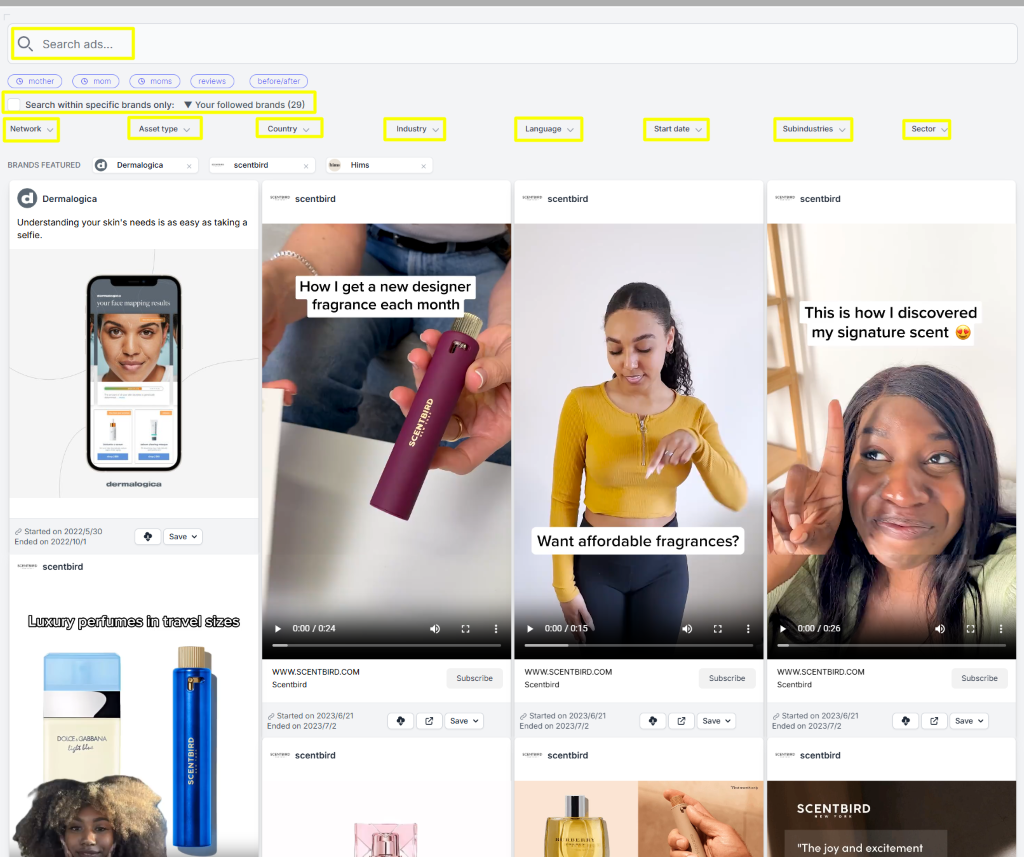Expand 'Your followed brands (29)' list
The height and width of the screenshot is (857, 1024).
coord(244,105)
